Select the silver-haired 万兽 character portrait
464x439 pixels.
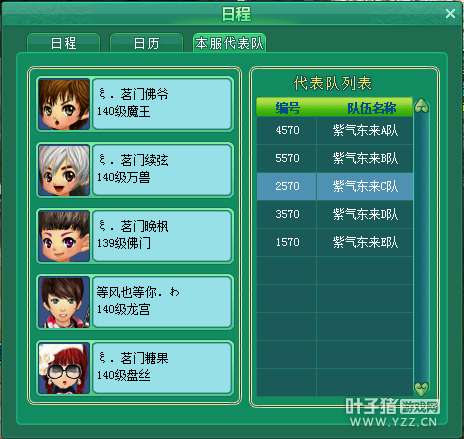[64, 170]
